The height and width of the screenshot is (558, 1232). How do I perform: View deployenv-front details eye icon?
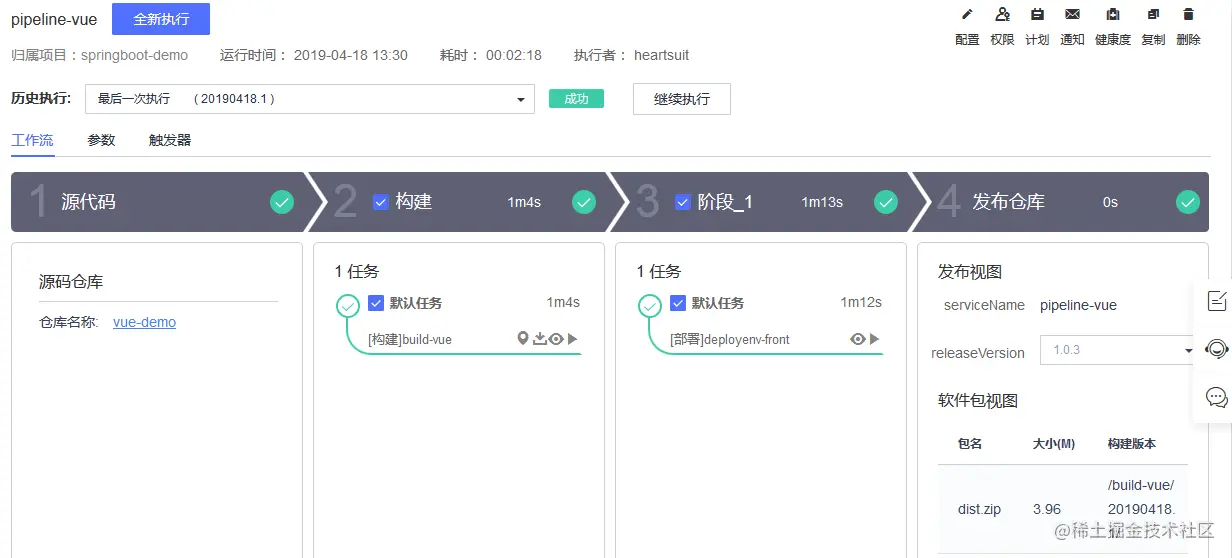(x=857, y=339)
